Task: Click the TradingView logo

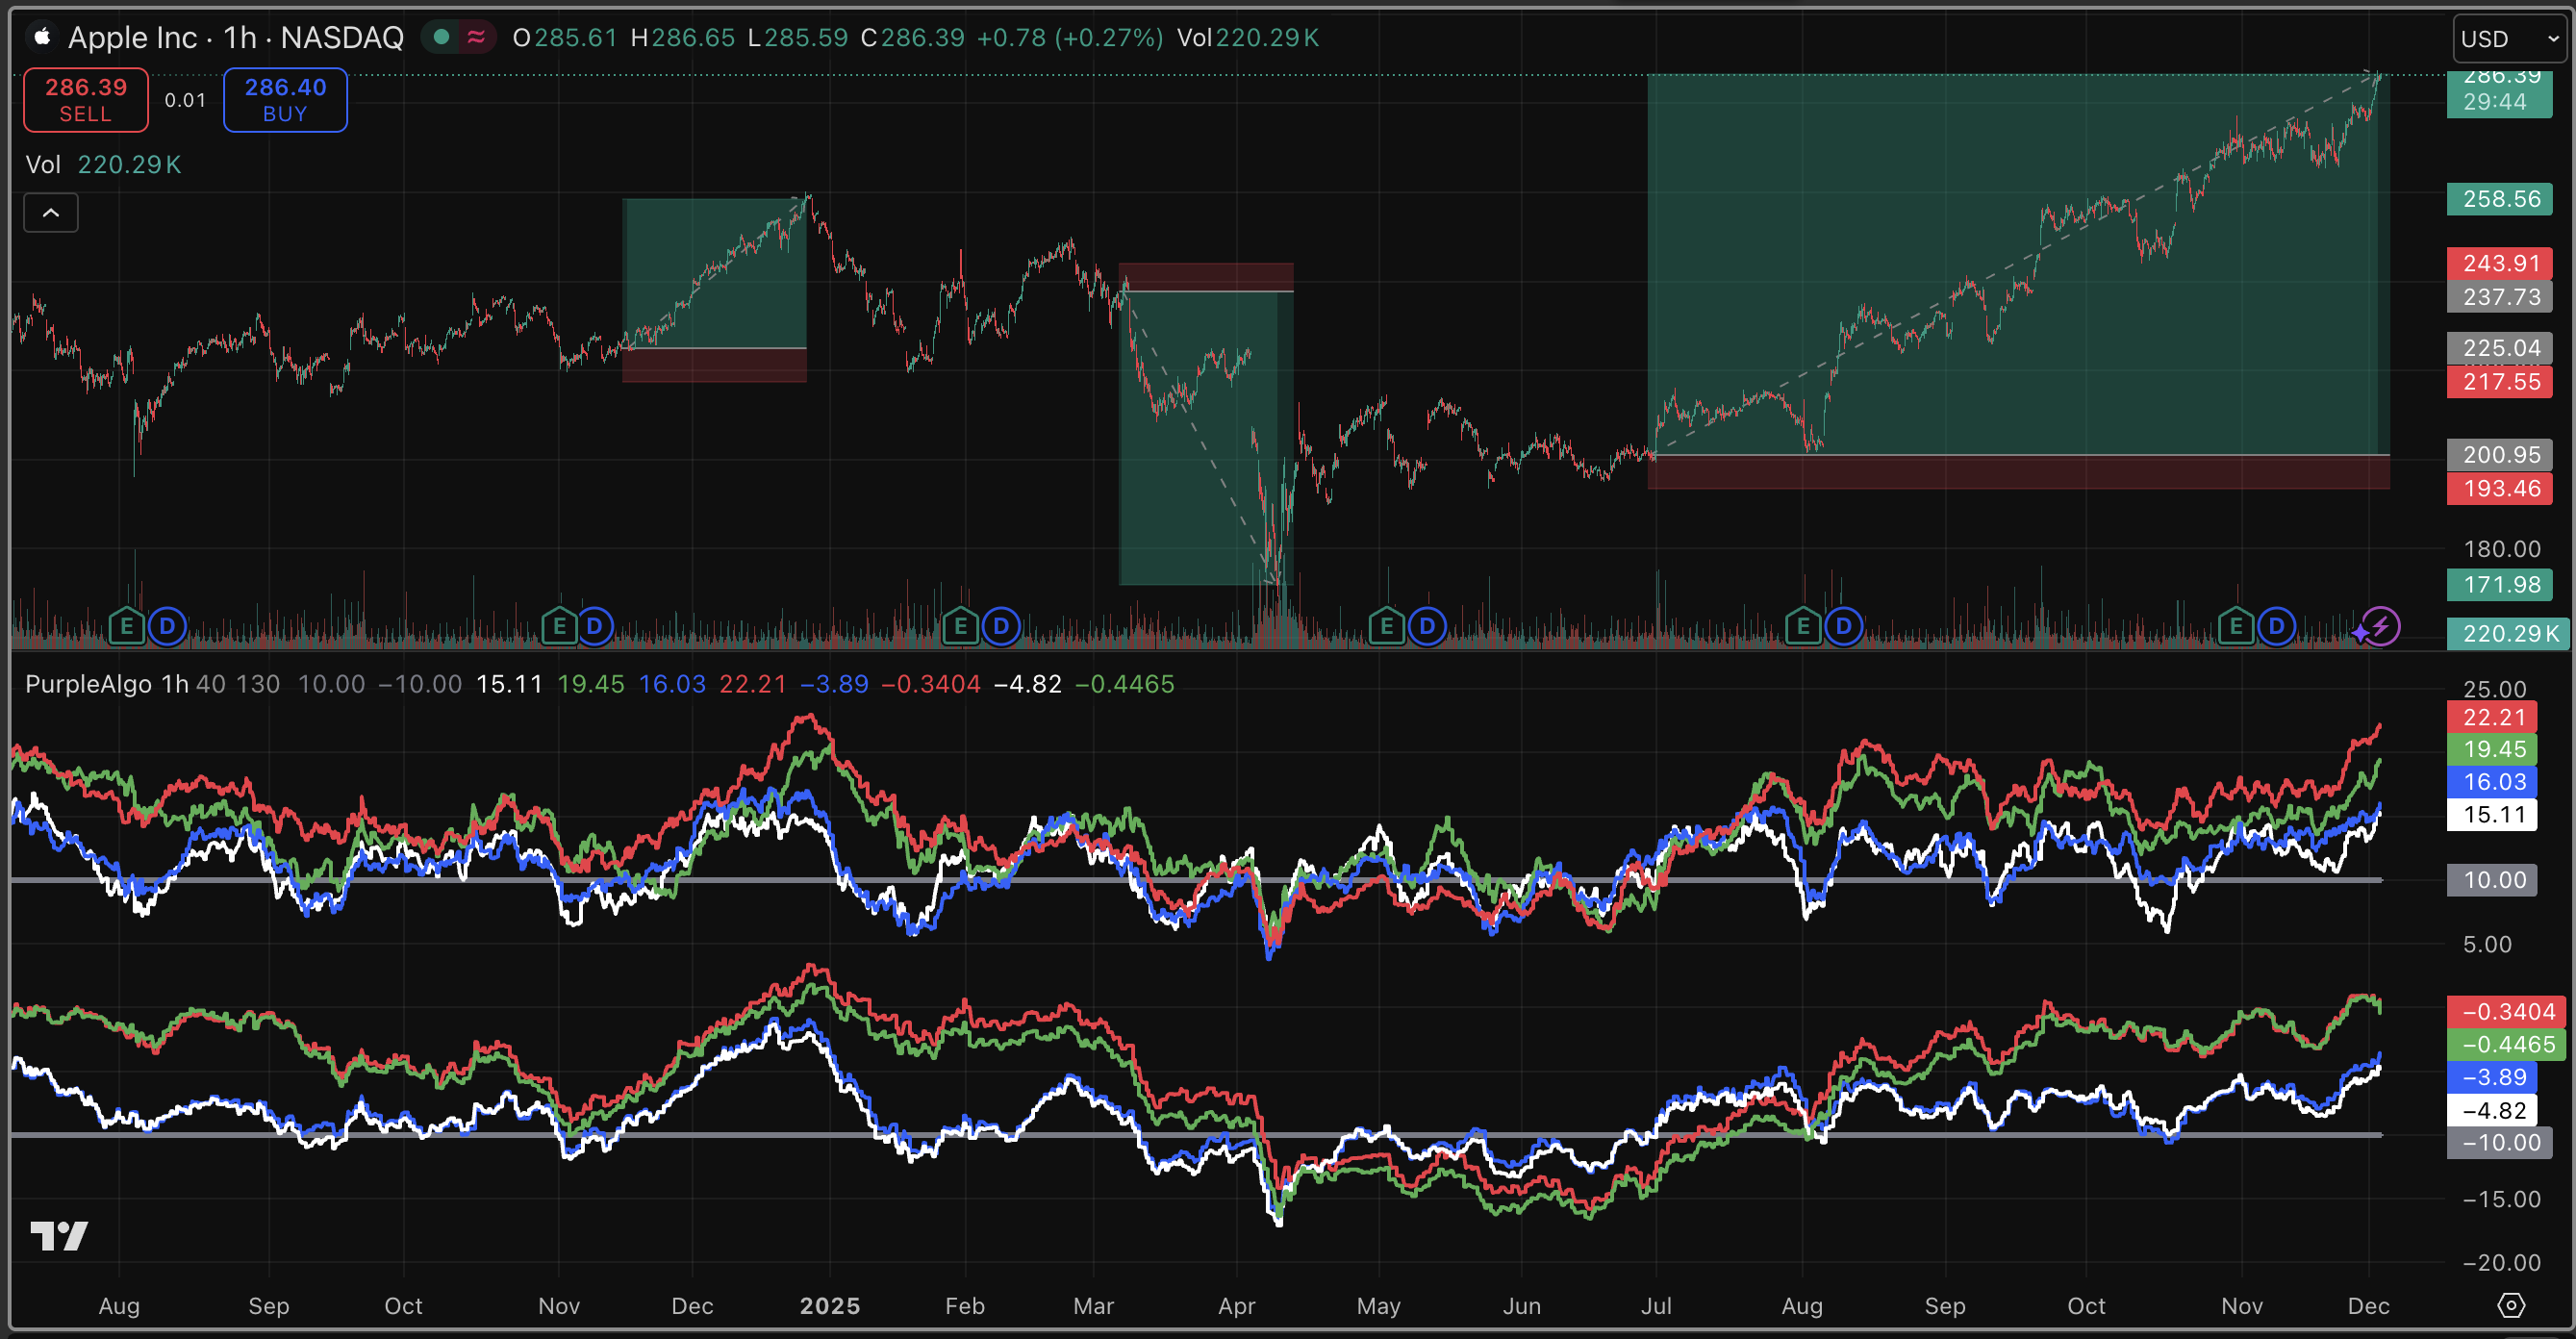Action: (58, 1236)
